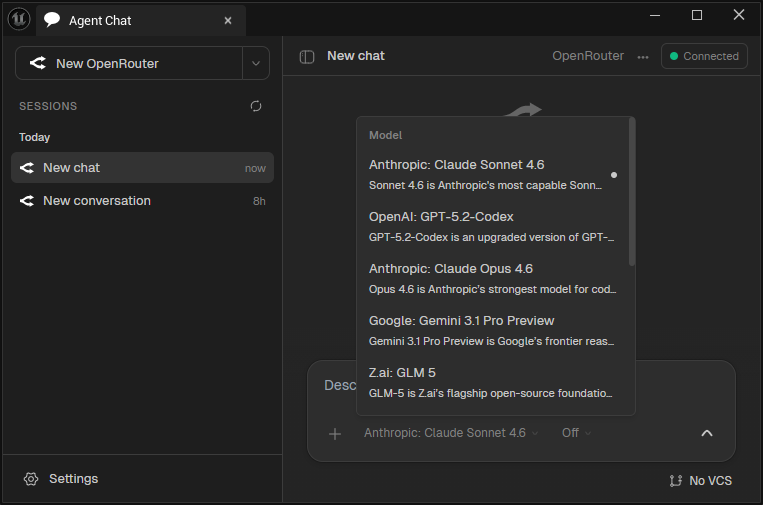This screenshot has height=505, width=763.
Task: Open the three-dots more options menu
Action: (x=643, y=57)
